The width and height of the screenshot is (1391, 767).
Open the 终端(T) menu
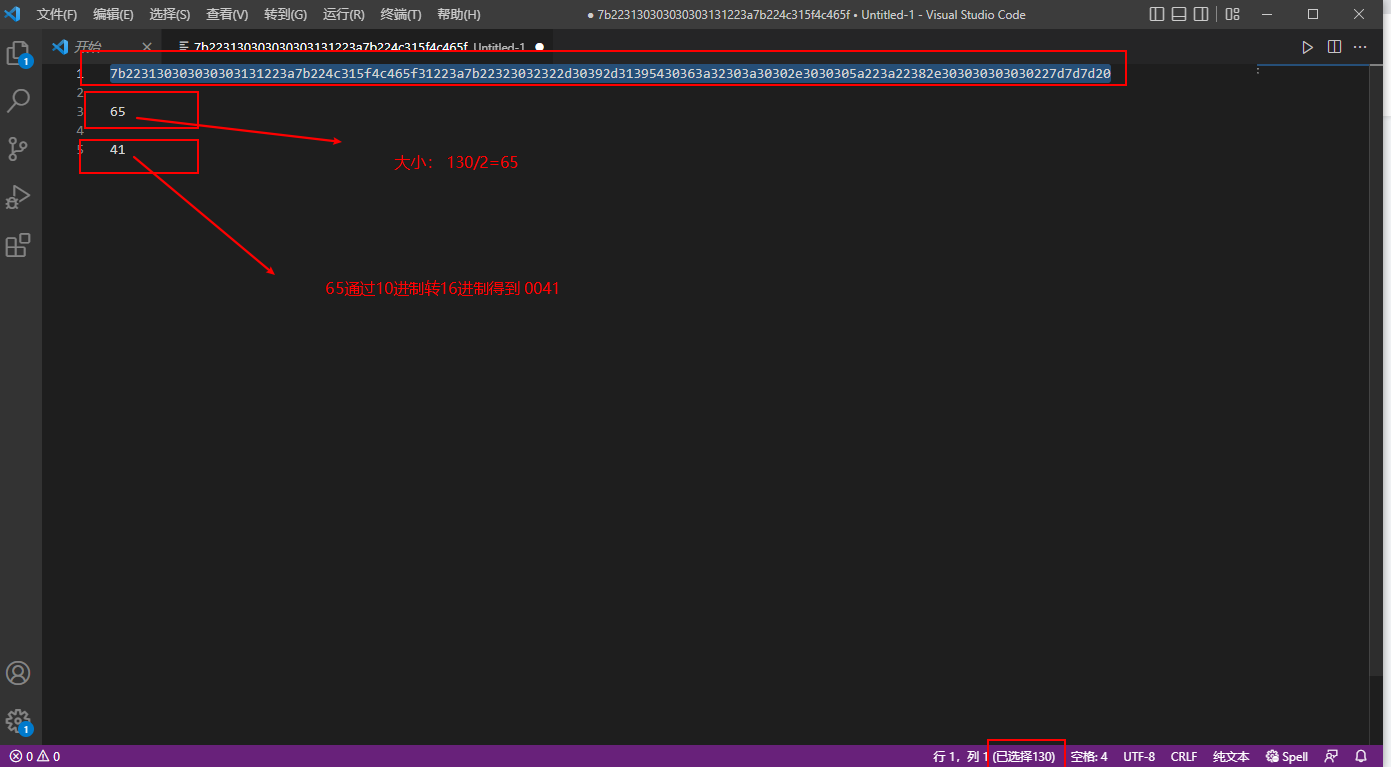(401, 15)
